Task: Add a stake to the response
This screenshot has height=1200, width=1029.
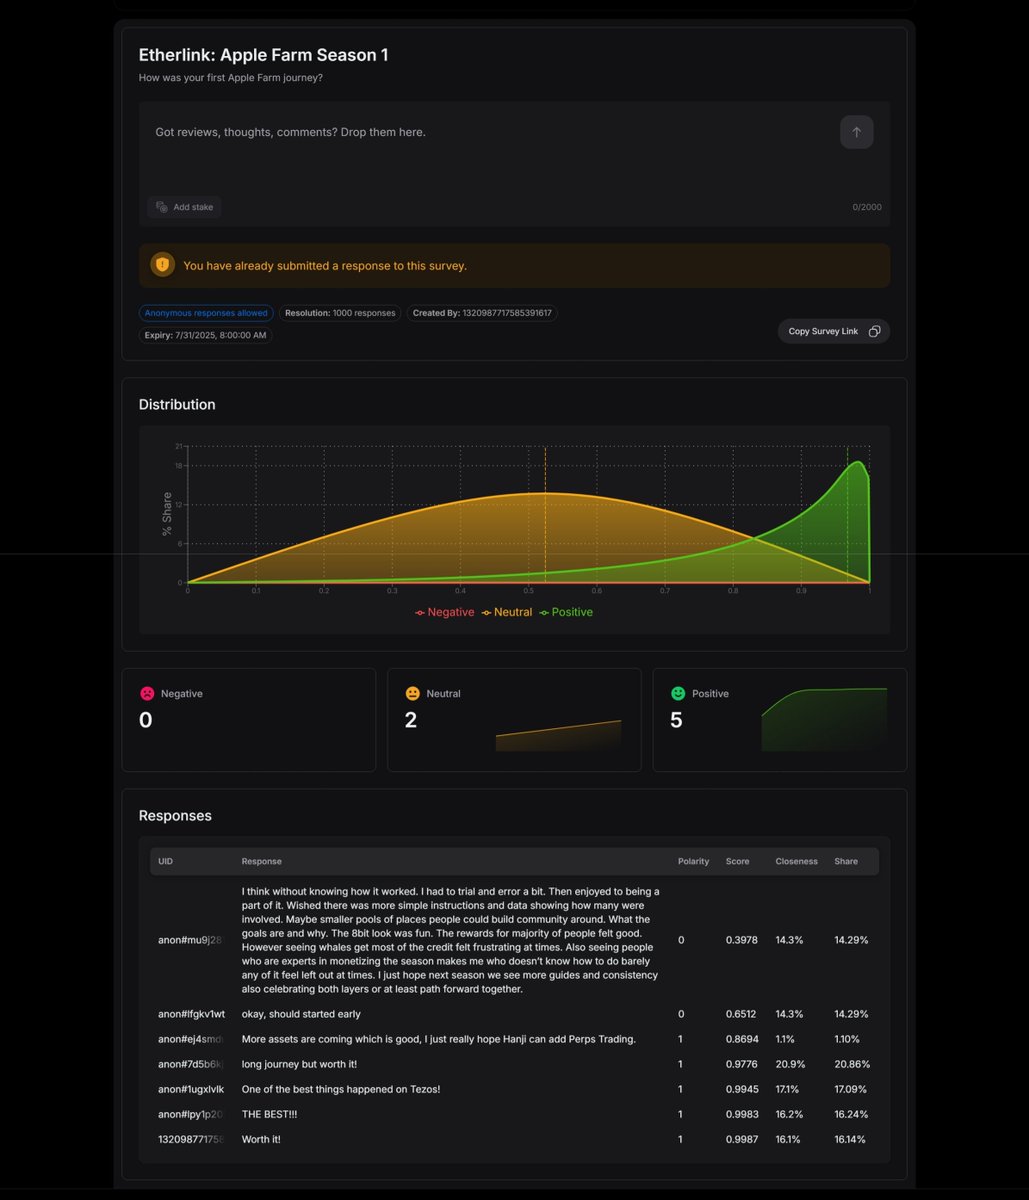Action: 185,207
